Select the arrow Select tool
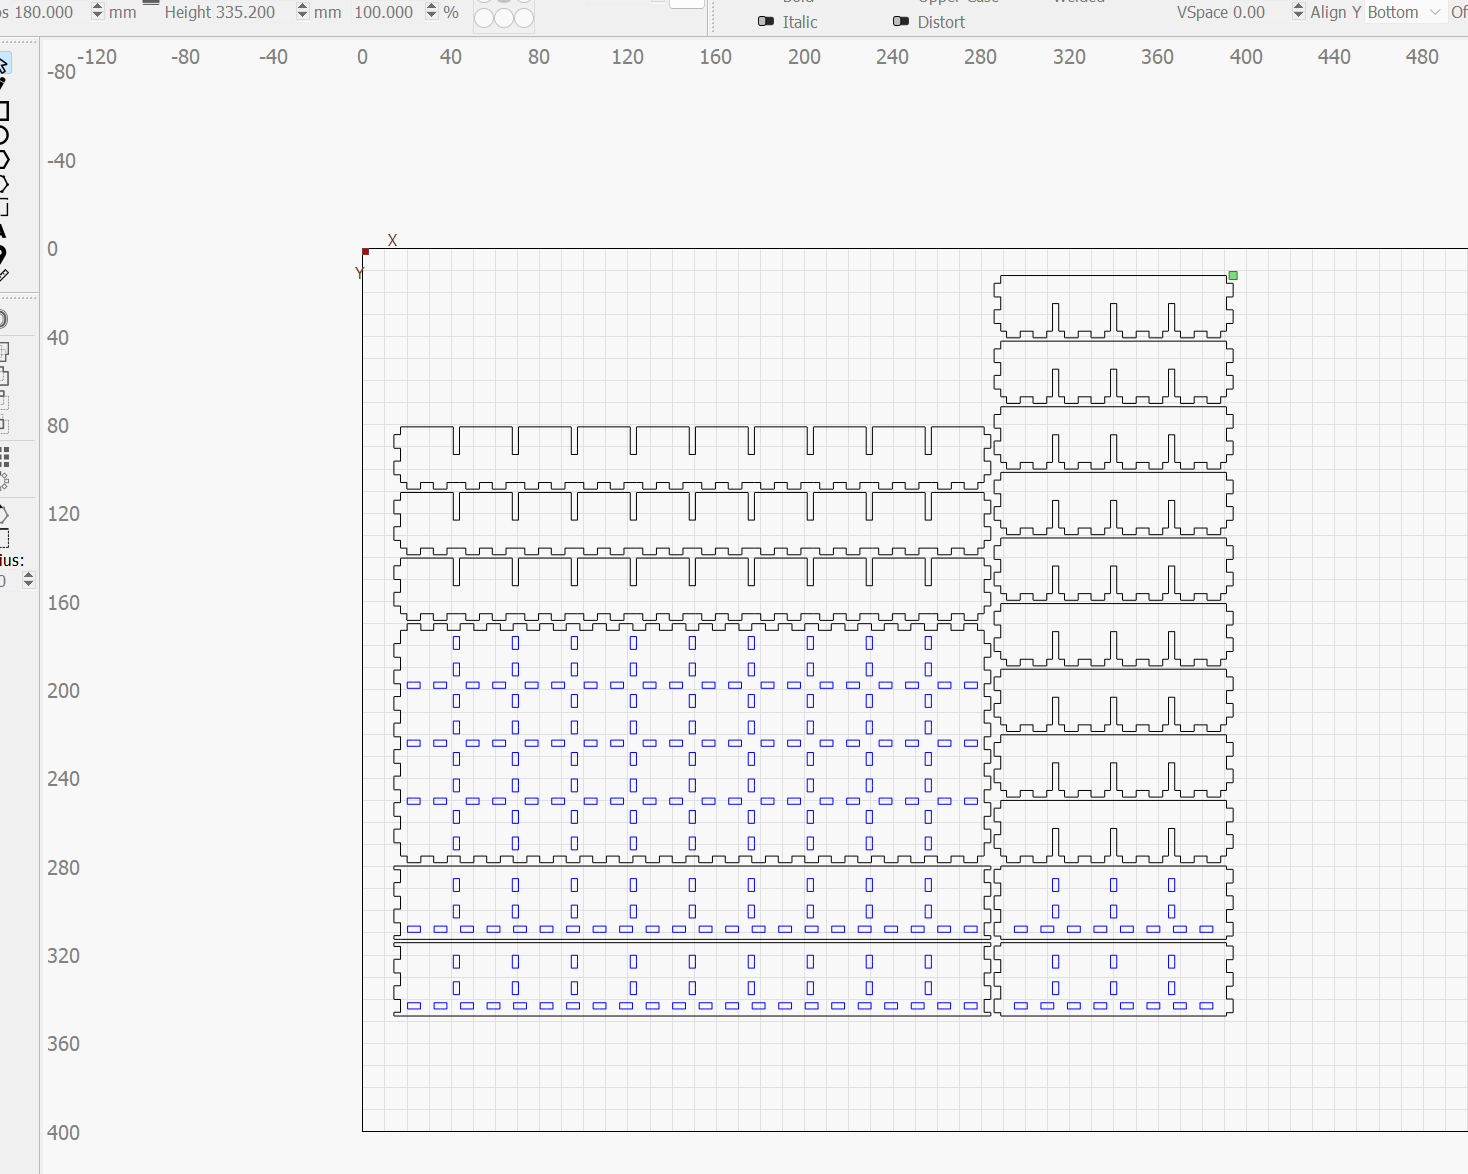 coord(3,65)
